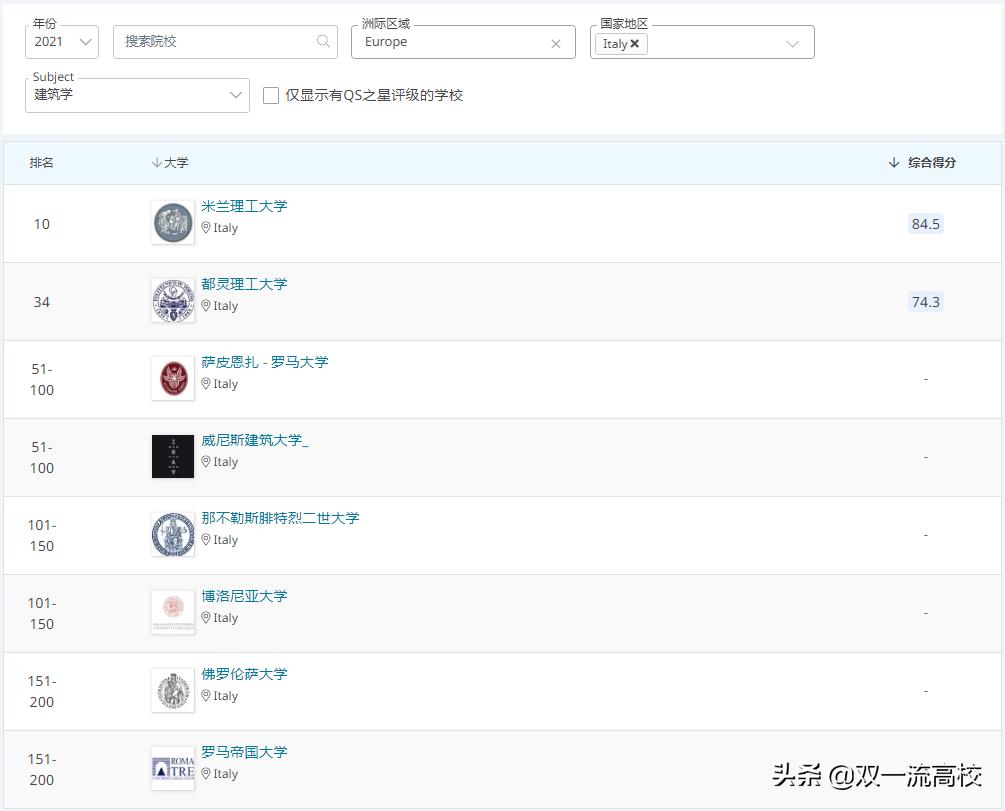Open the 萨皮恩扎 - 罗马大学 link

pos(267,362)
